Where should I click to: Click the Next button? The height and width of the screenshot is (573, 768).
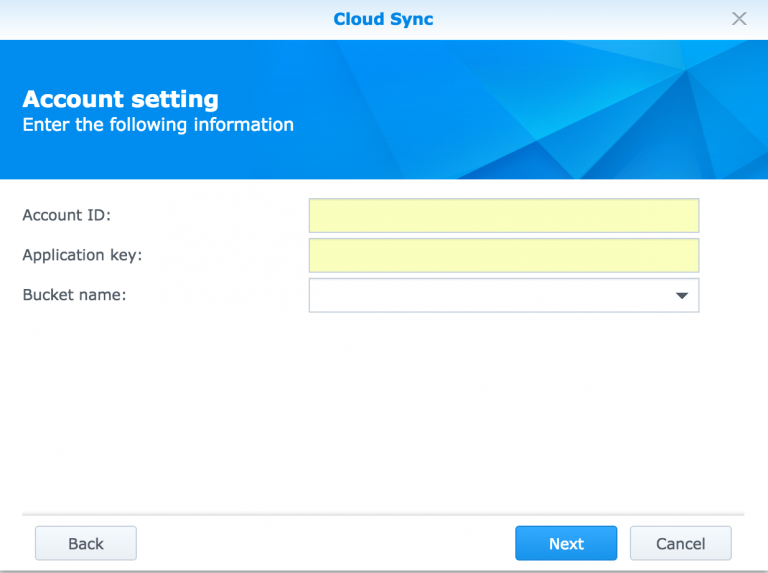[566, 543]
